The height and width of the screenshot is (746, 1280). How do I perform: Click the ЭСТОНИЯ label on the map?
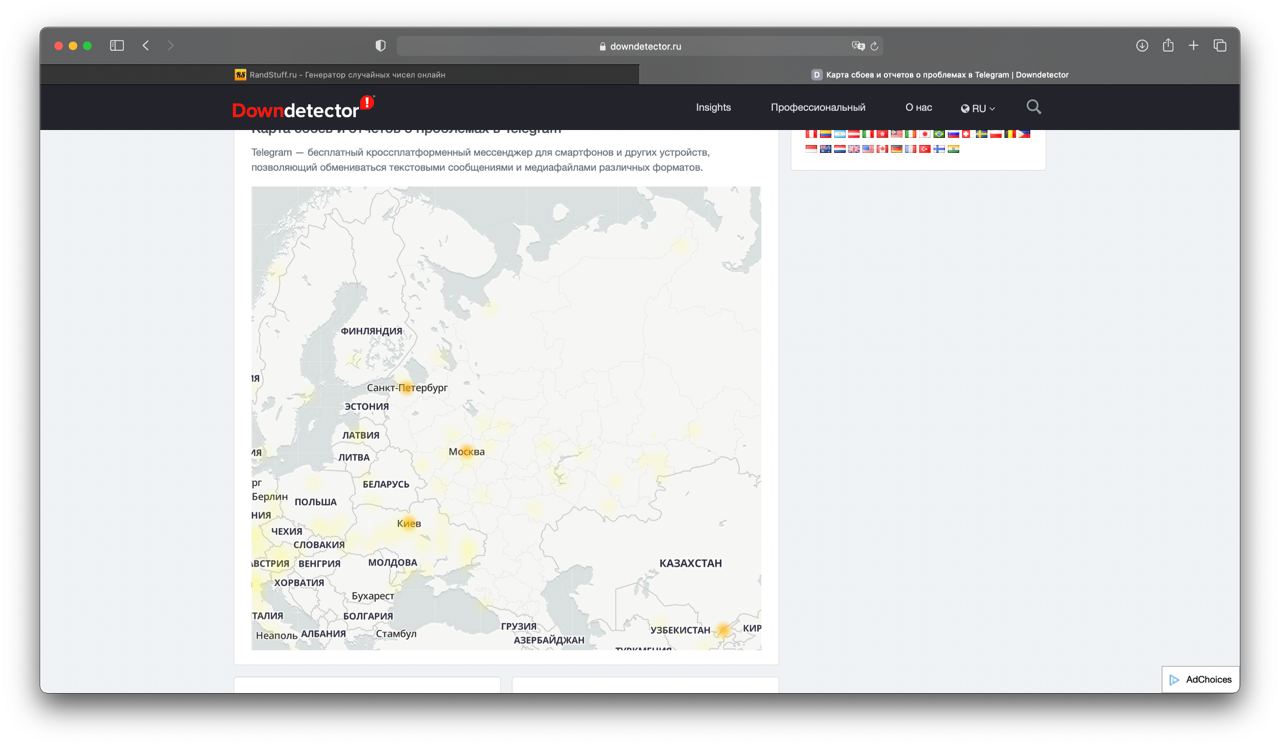pos(367,406)
